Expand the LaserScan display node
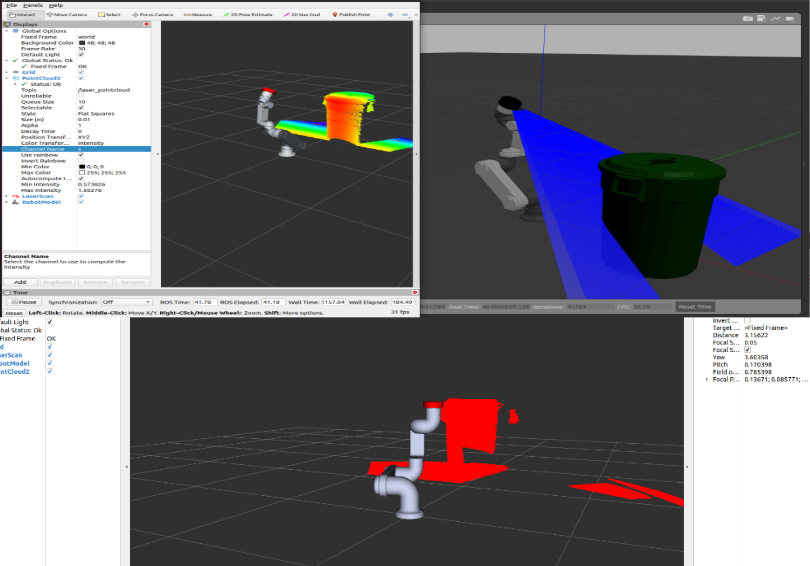This screenshot has height=566, width=810. [7, 196]
